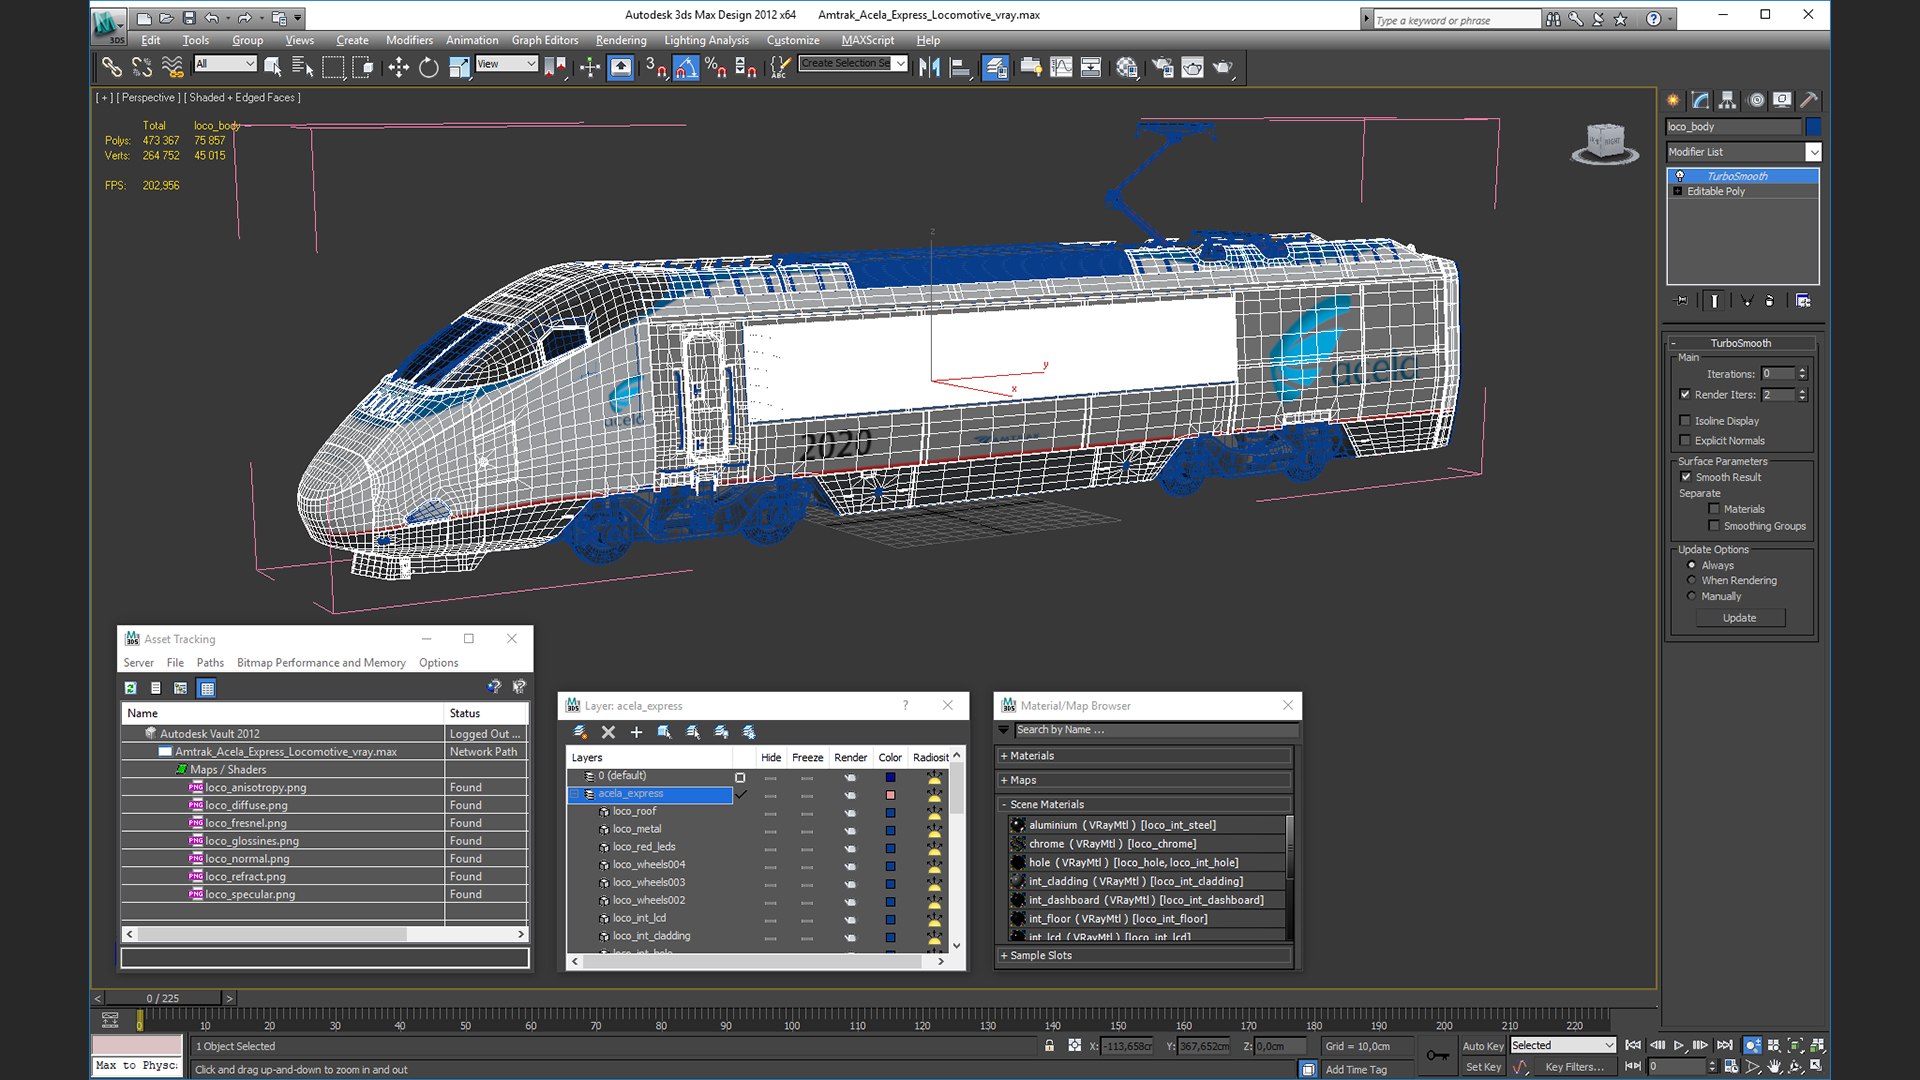The image size is (1920, 1080).
Task: Click the Auto Key button
Action: [1482, 1046]
